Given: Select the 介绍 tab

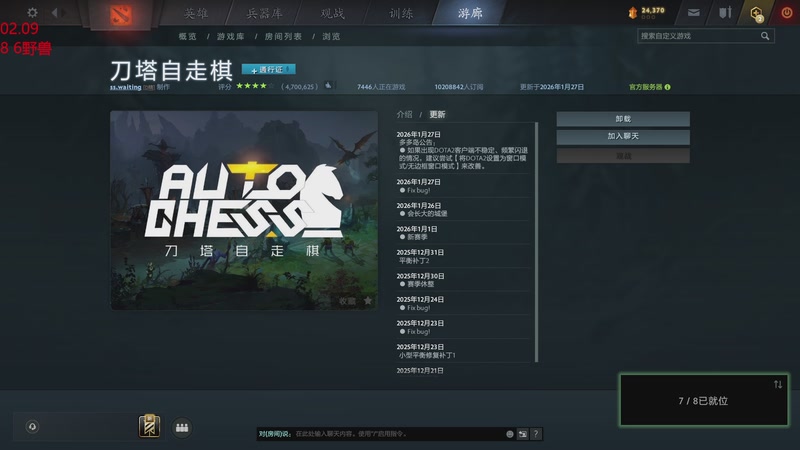Looking at the screenshot, I should pyautogui.click(x=404, y=114).
